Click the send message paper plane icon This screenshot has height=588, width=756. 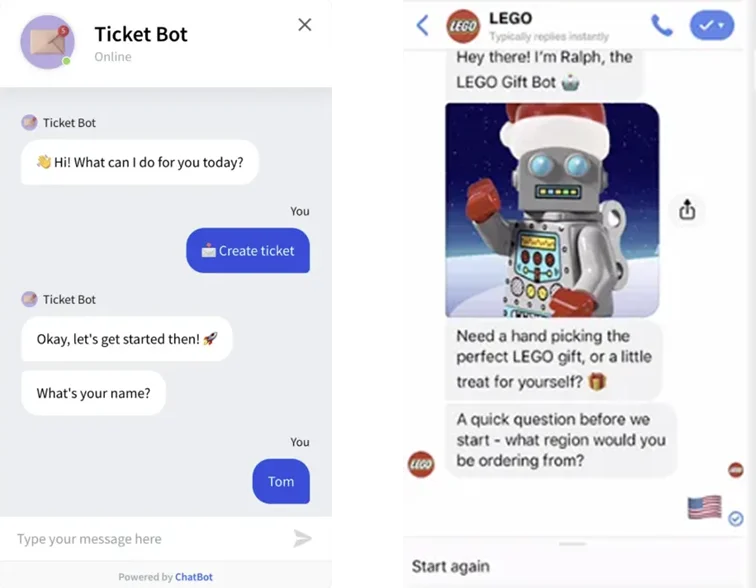302,538
